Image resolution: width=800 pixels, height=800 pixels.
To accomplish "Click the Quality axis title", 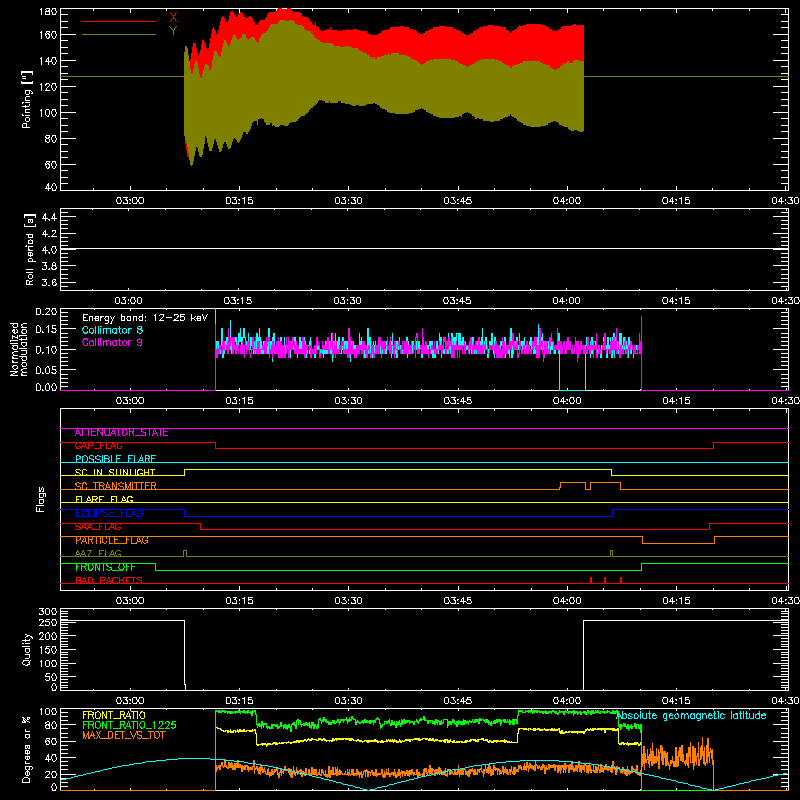I will click(x=27, y=649).
